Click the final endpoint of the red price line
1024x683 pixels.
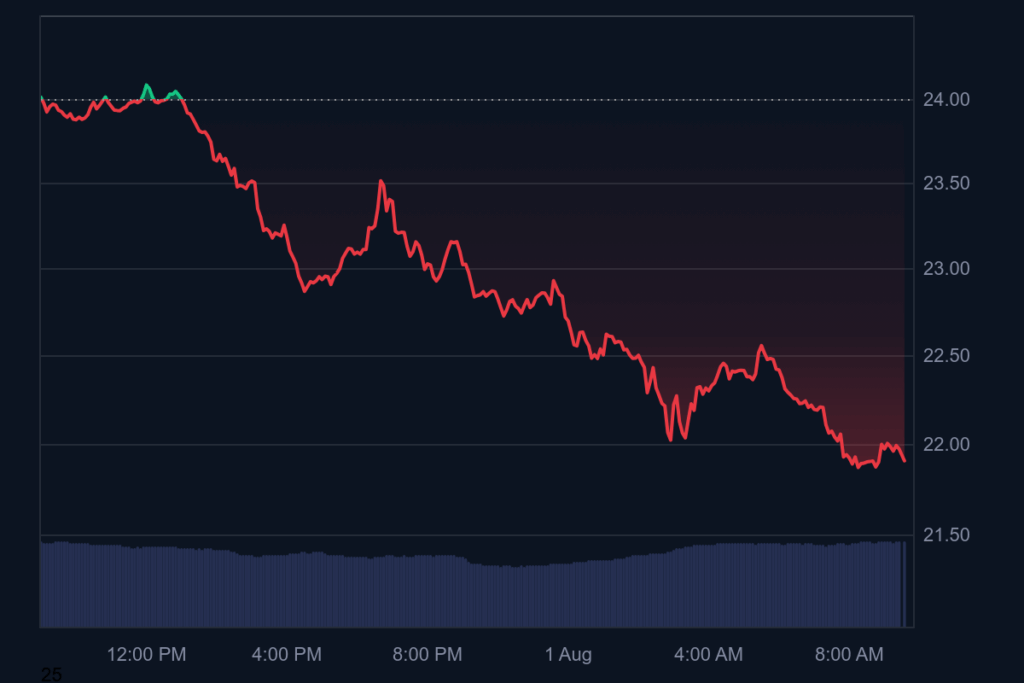pos(904,460)
